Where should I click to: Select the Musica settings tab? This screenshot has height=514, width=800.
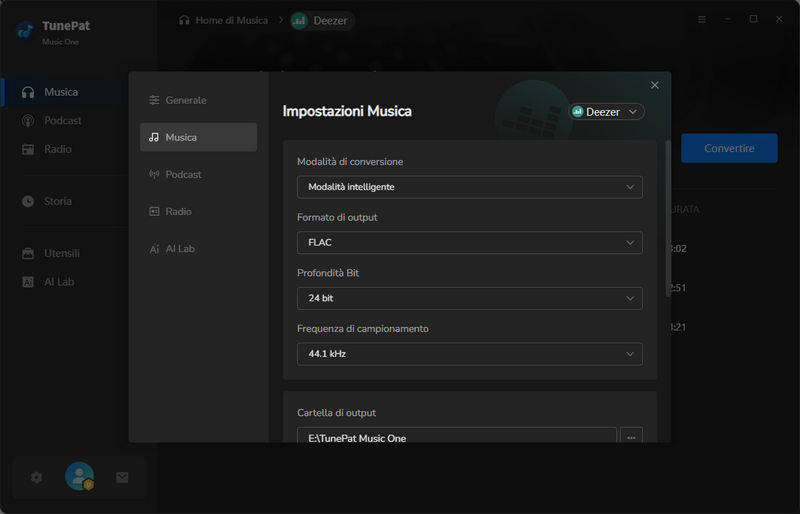198,137
